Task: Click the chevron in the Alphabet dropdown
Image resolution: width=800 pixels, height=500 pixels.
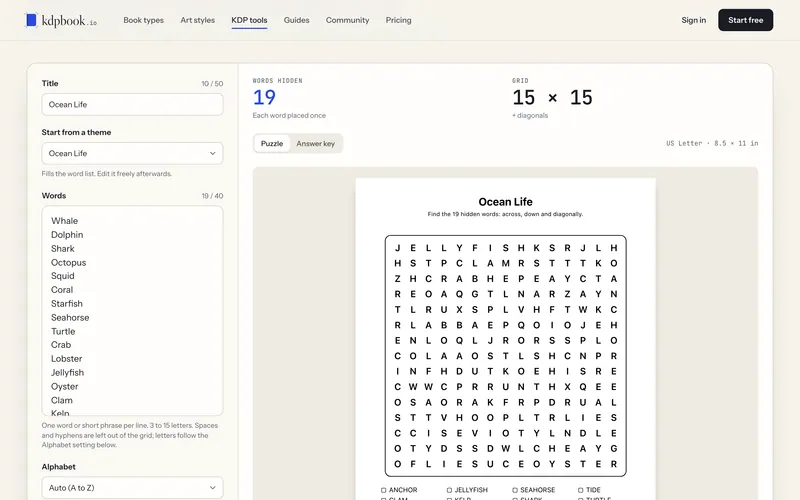Action: tap(212, 488)
